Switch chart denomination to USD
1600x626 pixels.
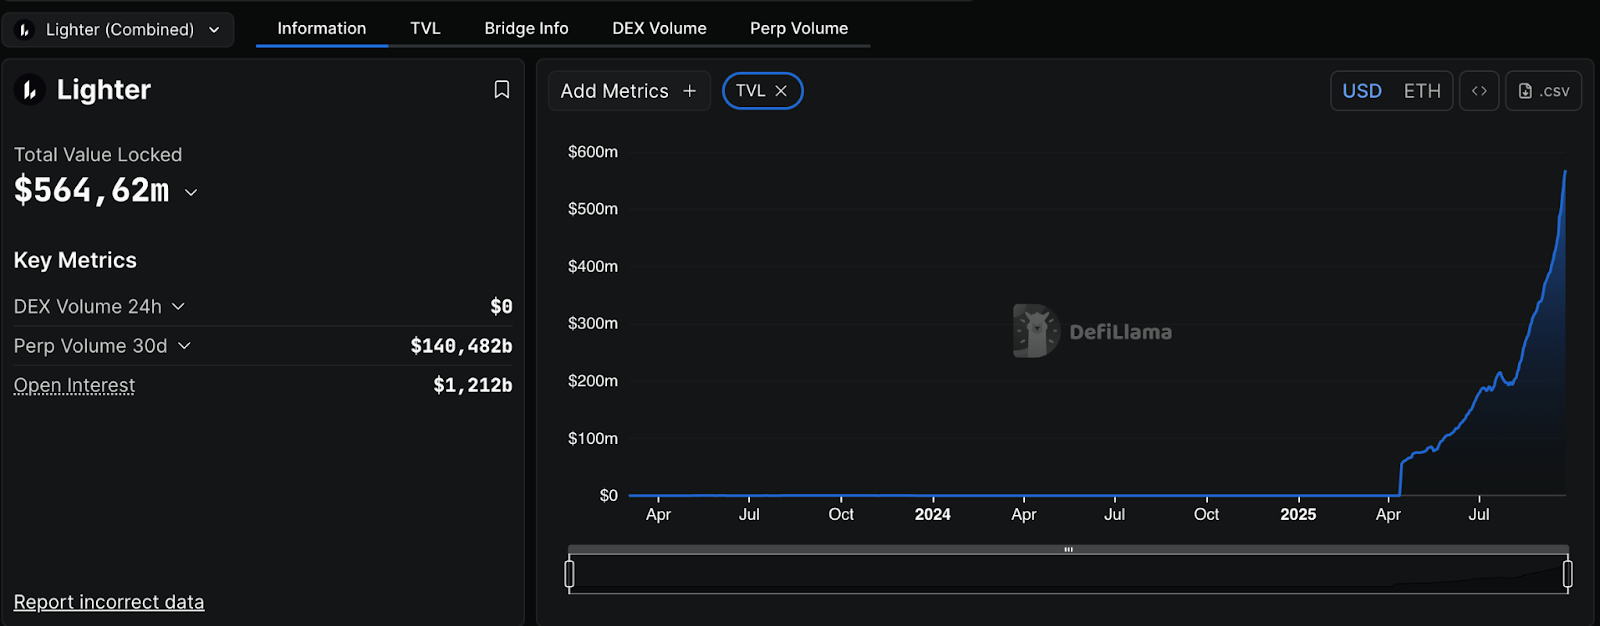(1362, 91)
